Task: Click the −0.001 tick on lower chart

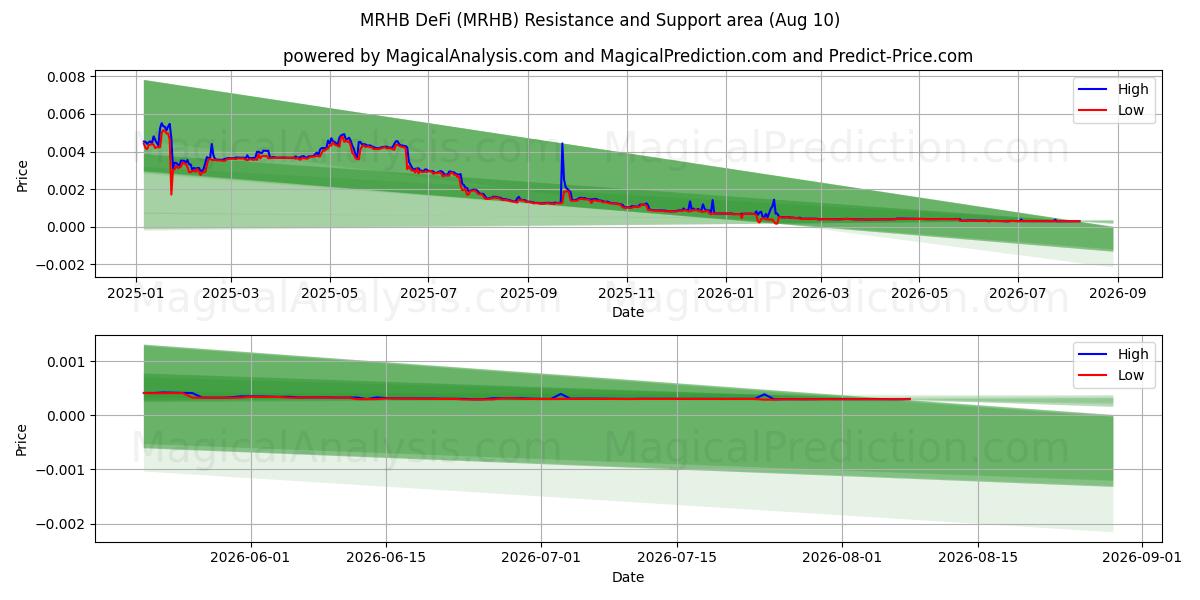Action: pos(60,470)
